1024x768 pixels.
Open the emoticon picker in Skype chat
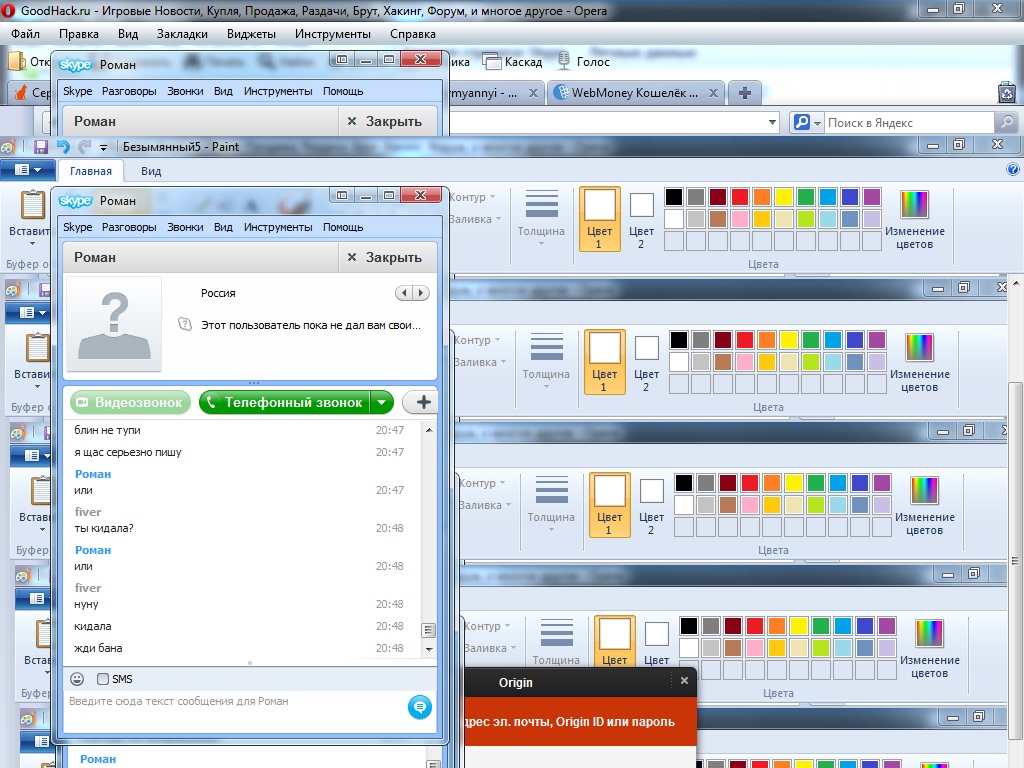point(77,679)
